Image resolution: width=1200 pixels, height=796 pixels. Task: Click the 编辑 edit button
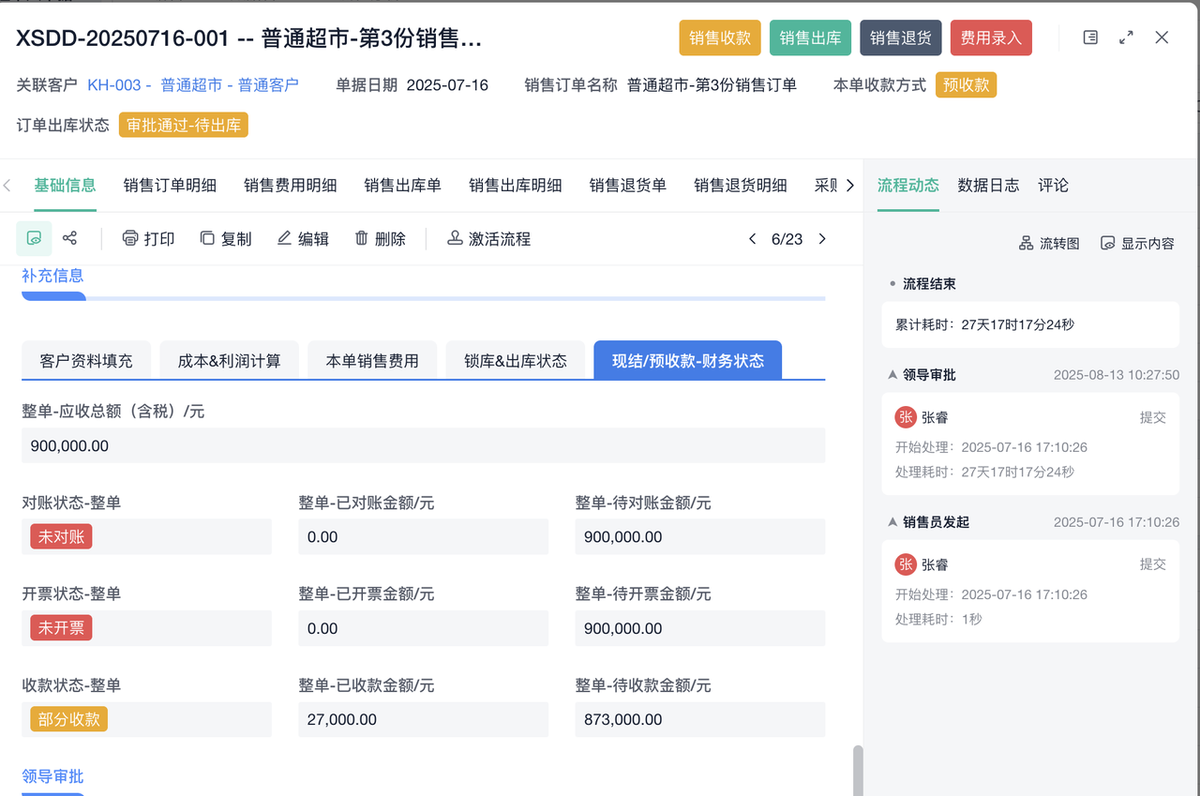tap(303, 239)
